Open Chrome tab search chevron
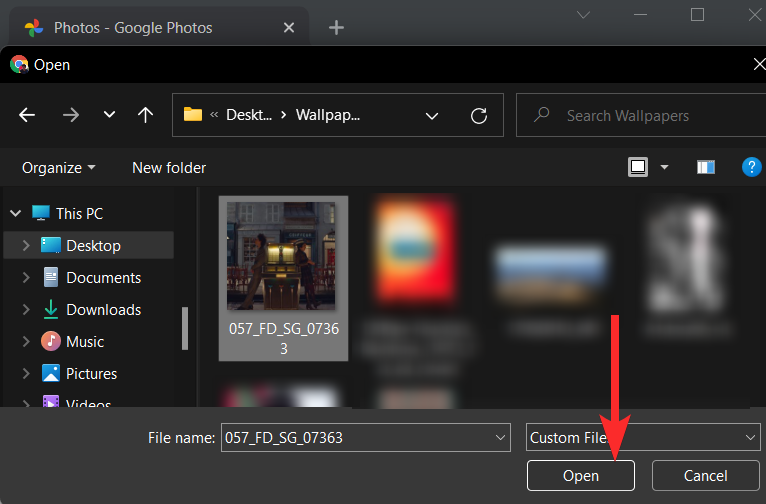The width and height of the screenshot is (766, 504). [583, 15]
